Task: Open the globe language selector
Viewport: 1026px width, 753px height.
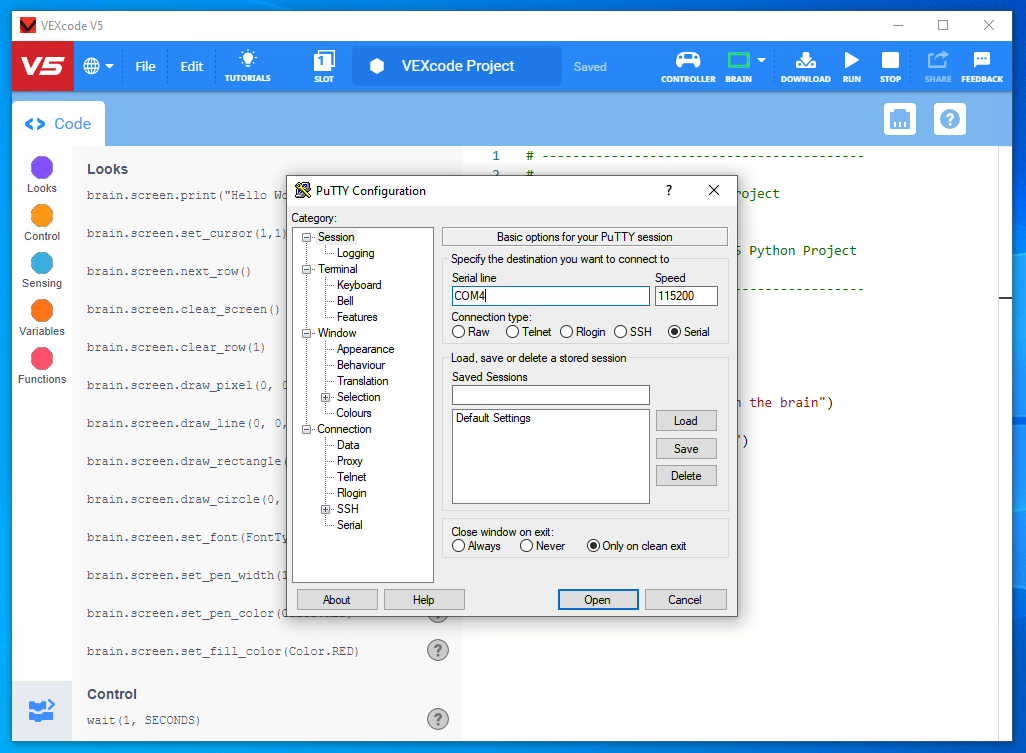Action: pos(98,66)
